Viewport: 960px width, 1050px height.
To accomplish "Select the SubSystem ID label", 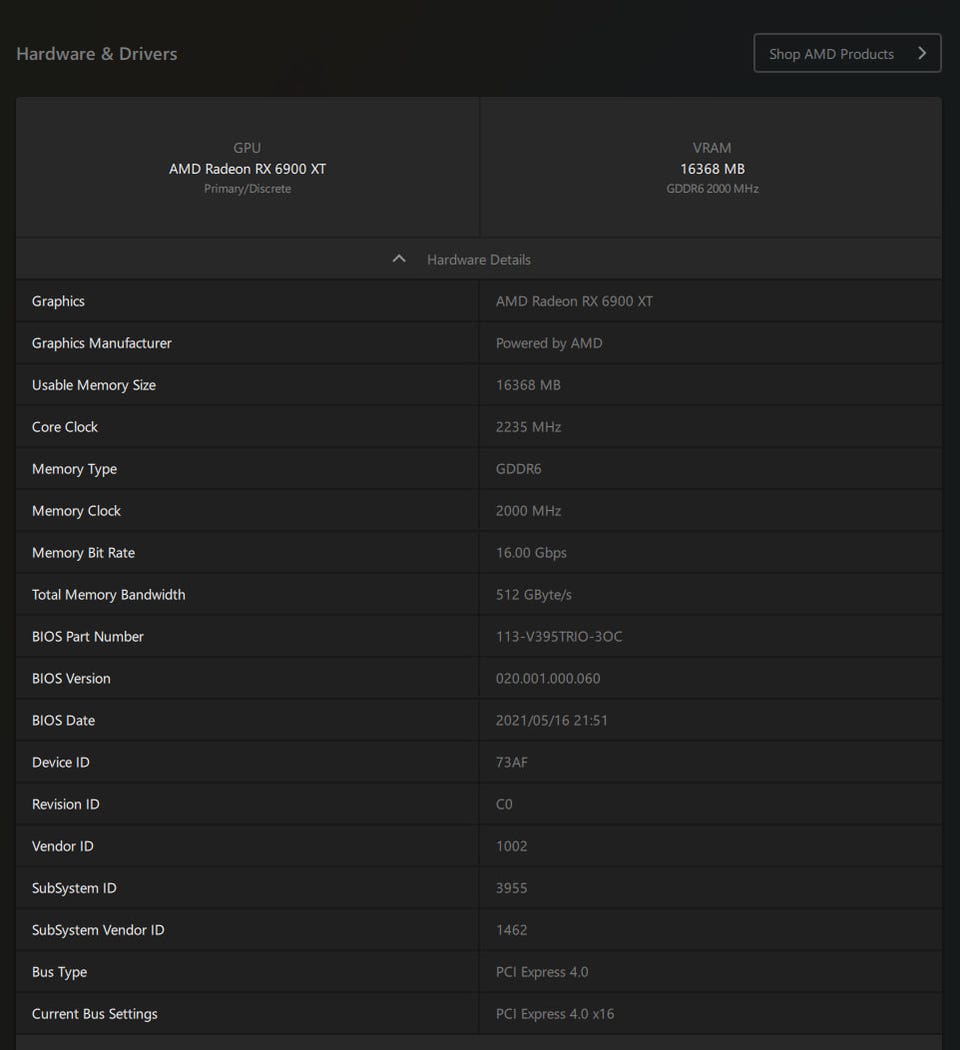I will coord(74,888).
